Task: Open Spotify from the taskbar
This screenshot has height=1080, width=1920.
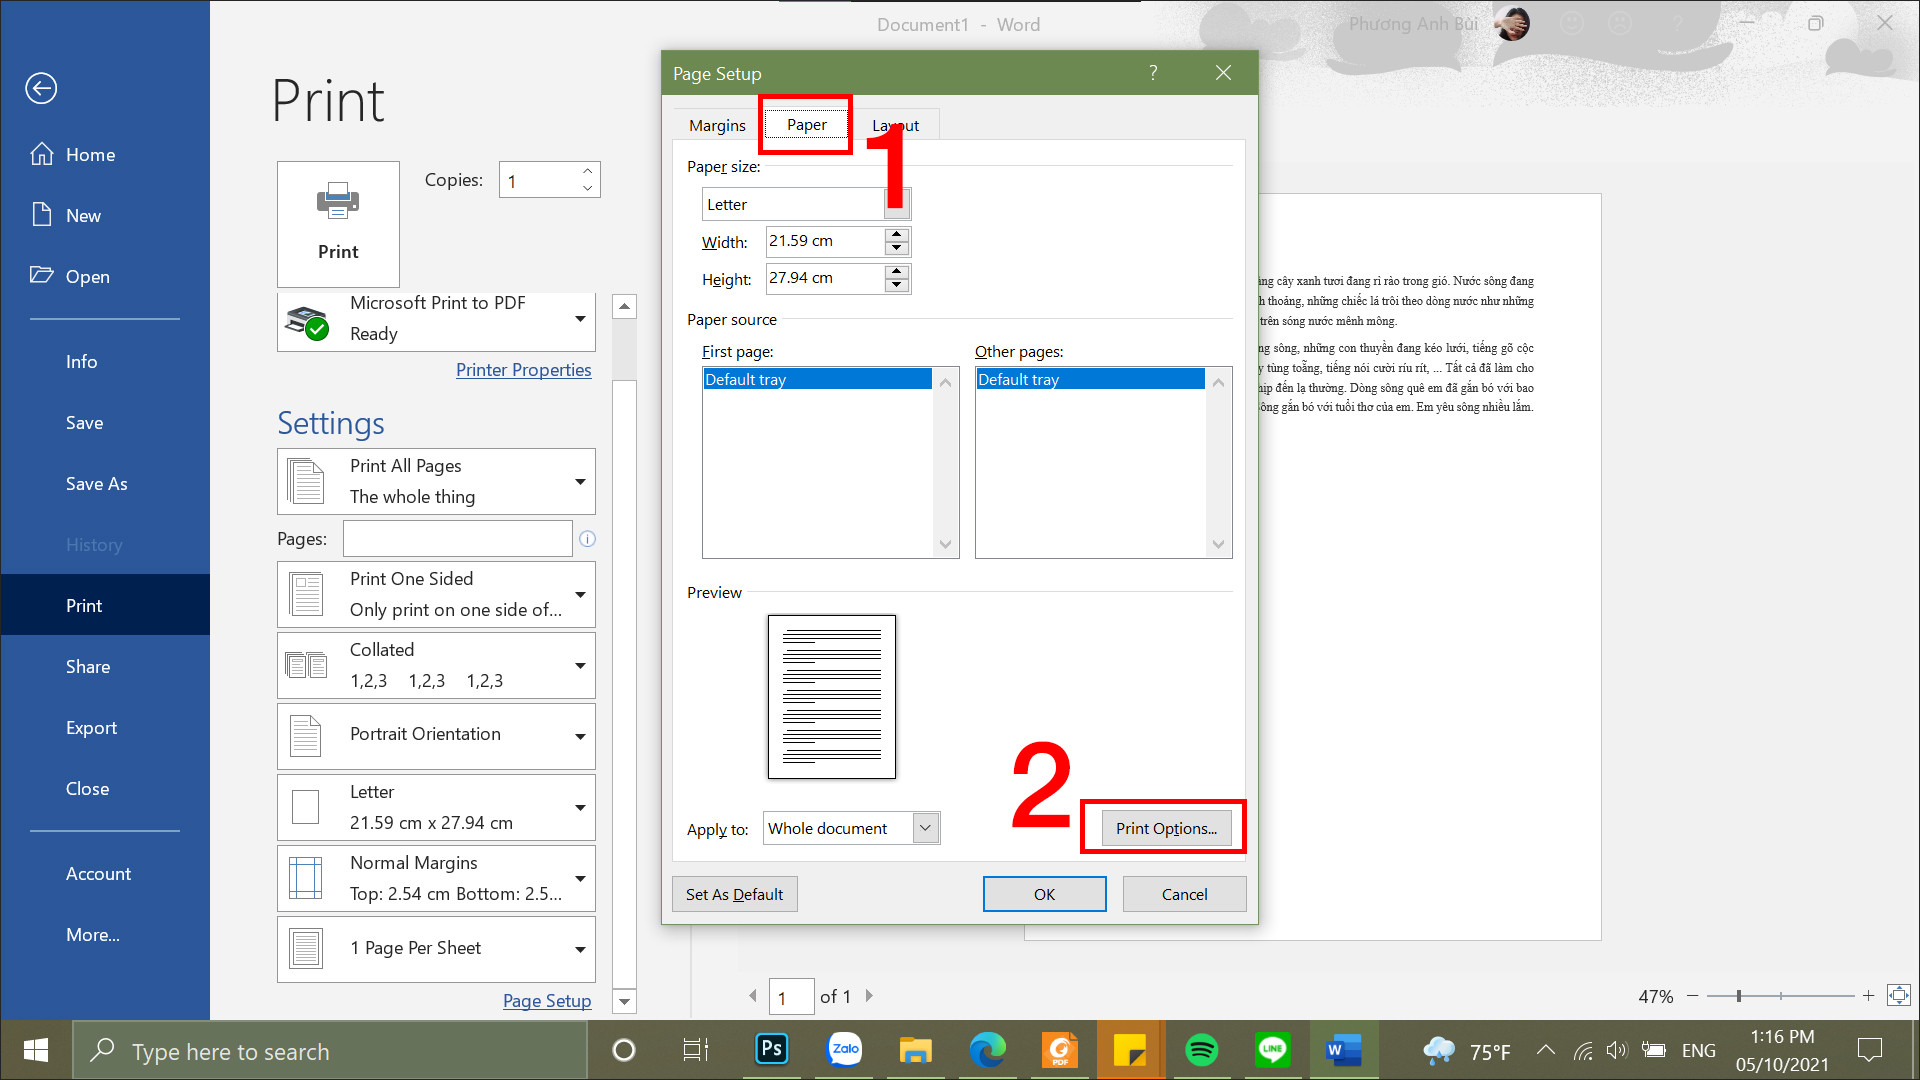Action: coord(1201,1050)
